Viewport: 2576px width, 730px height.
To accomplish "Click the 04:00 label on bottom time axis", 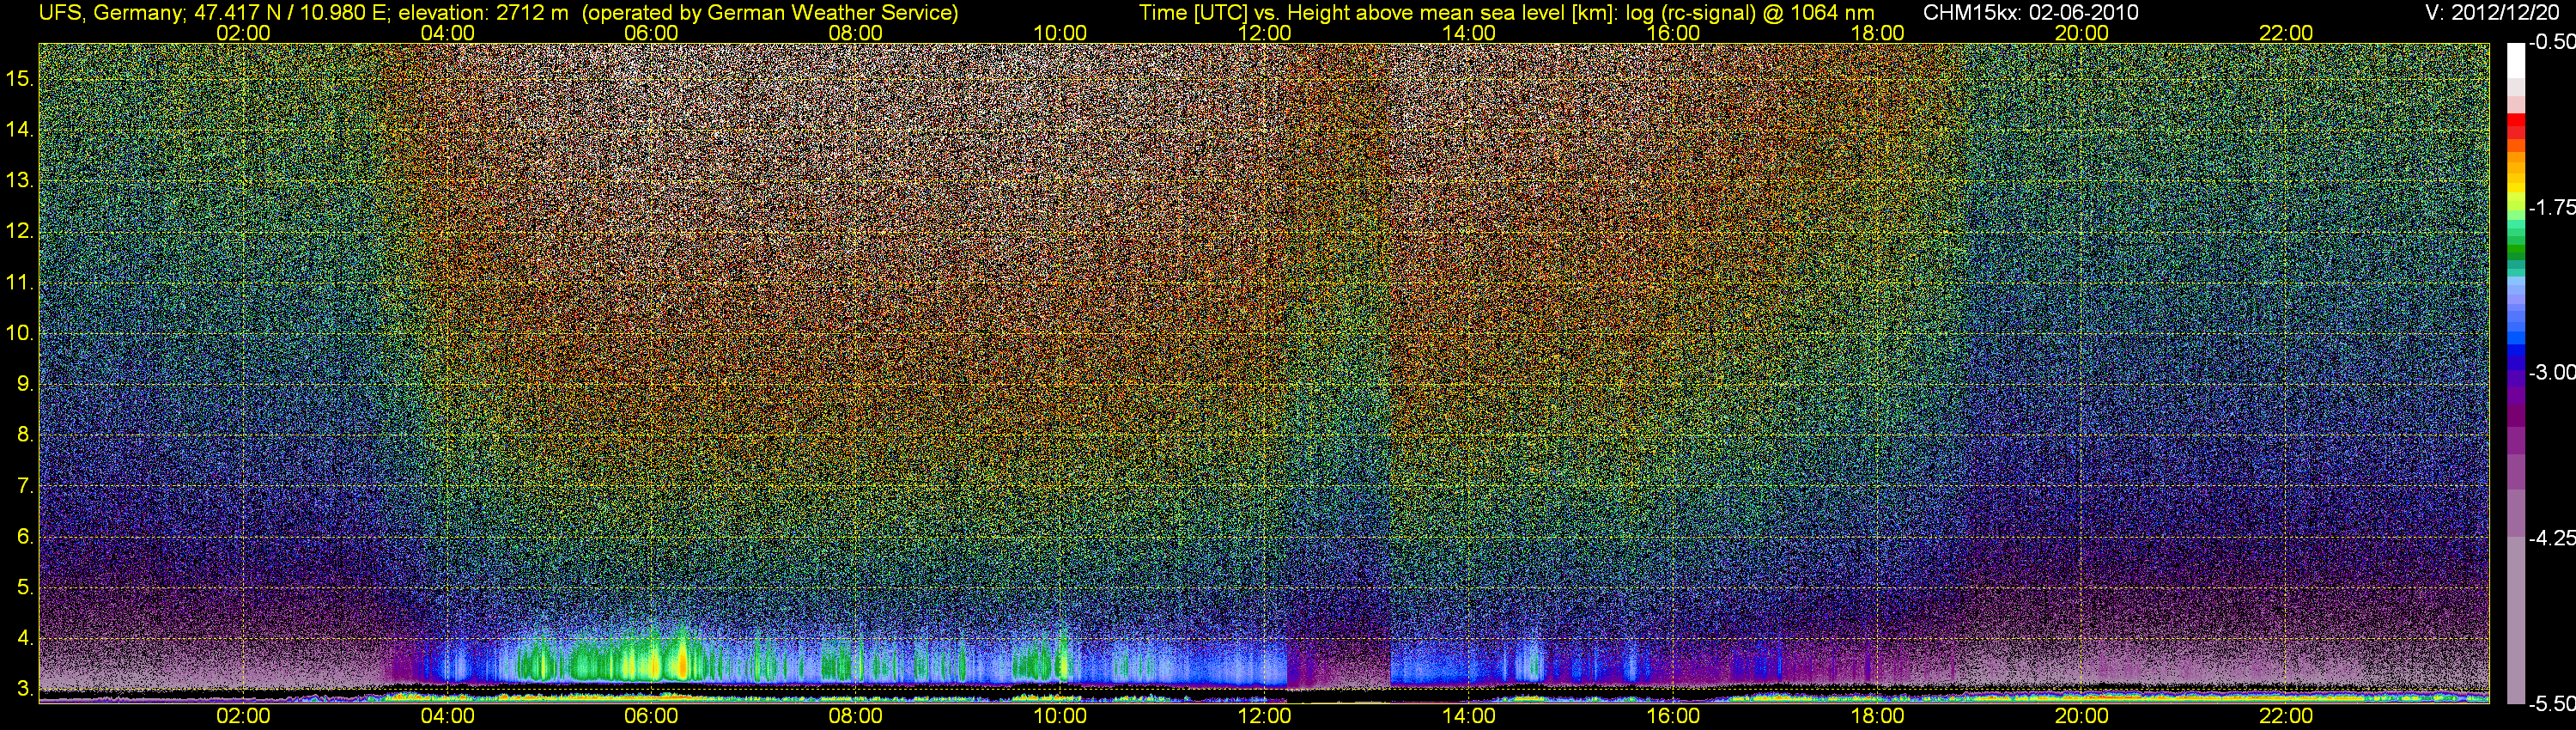I will (447, 716).
